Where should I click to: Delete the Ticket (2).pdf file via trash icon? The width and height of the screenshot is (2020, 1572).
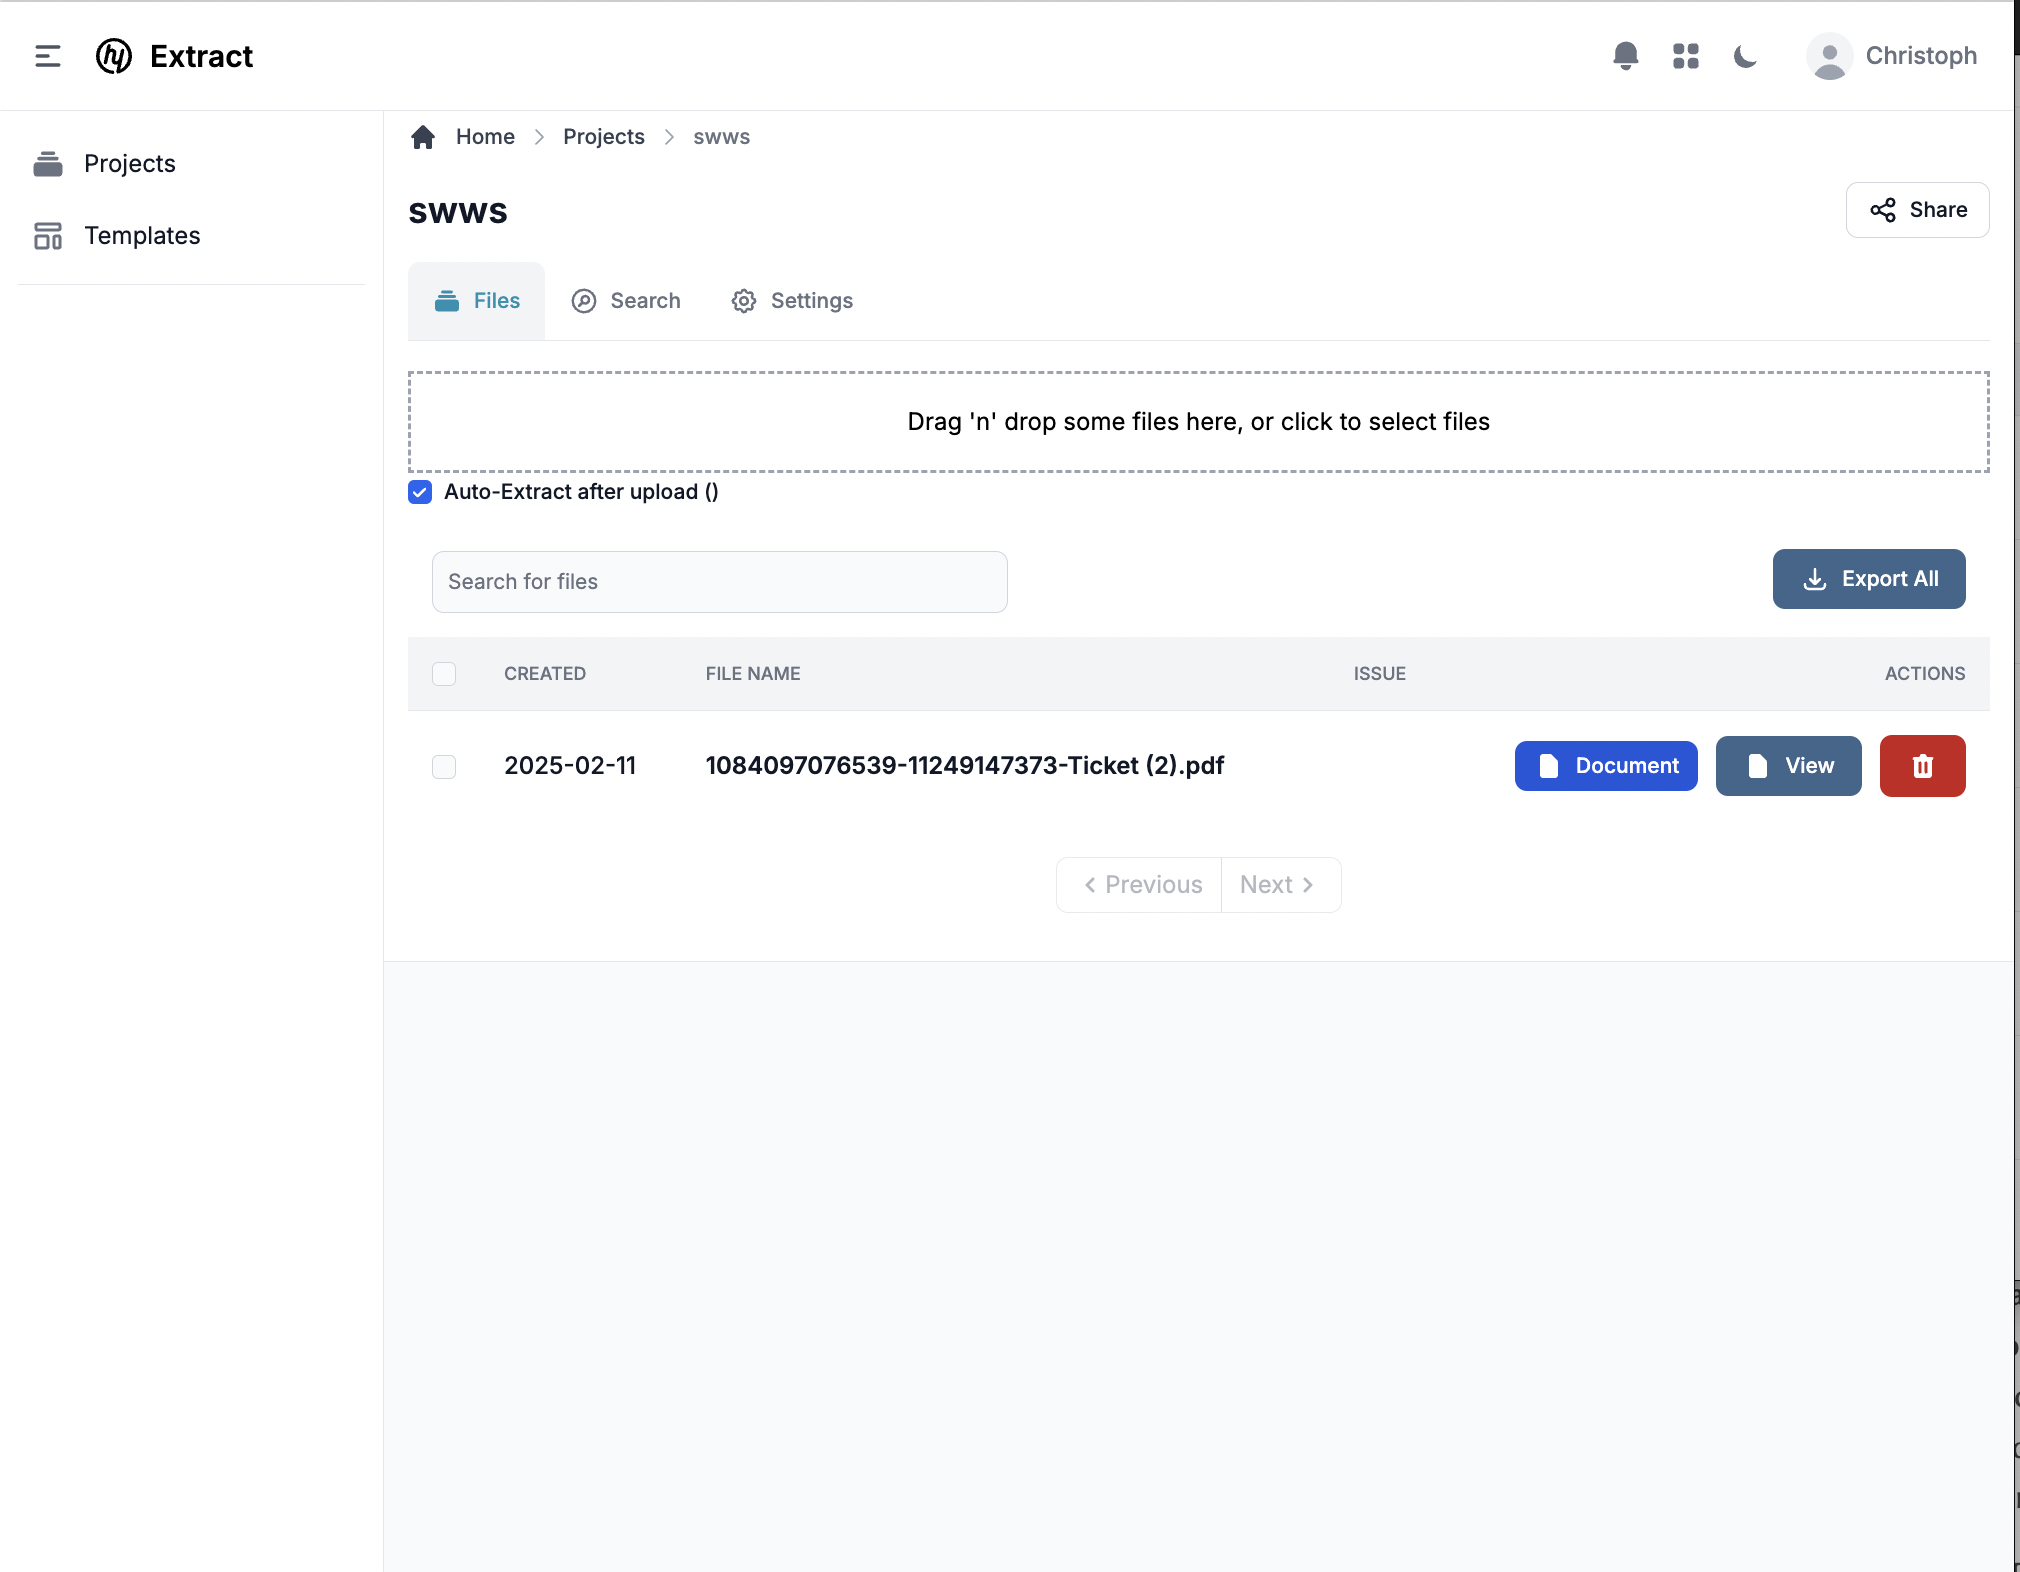point(1922,765)
